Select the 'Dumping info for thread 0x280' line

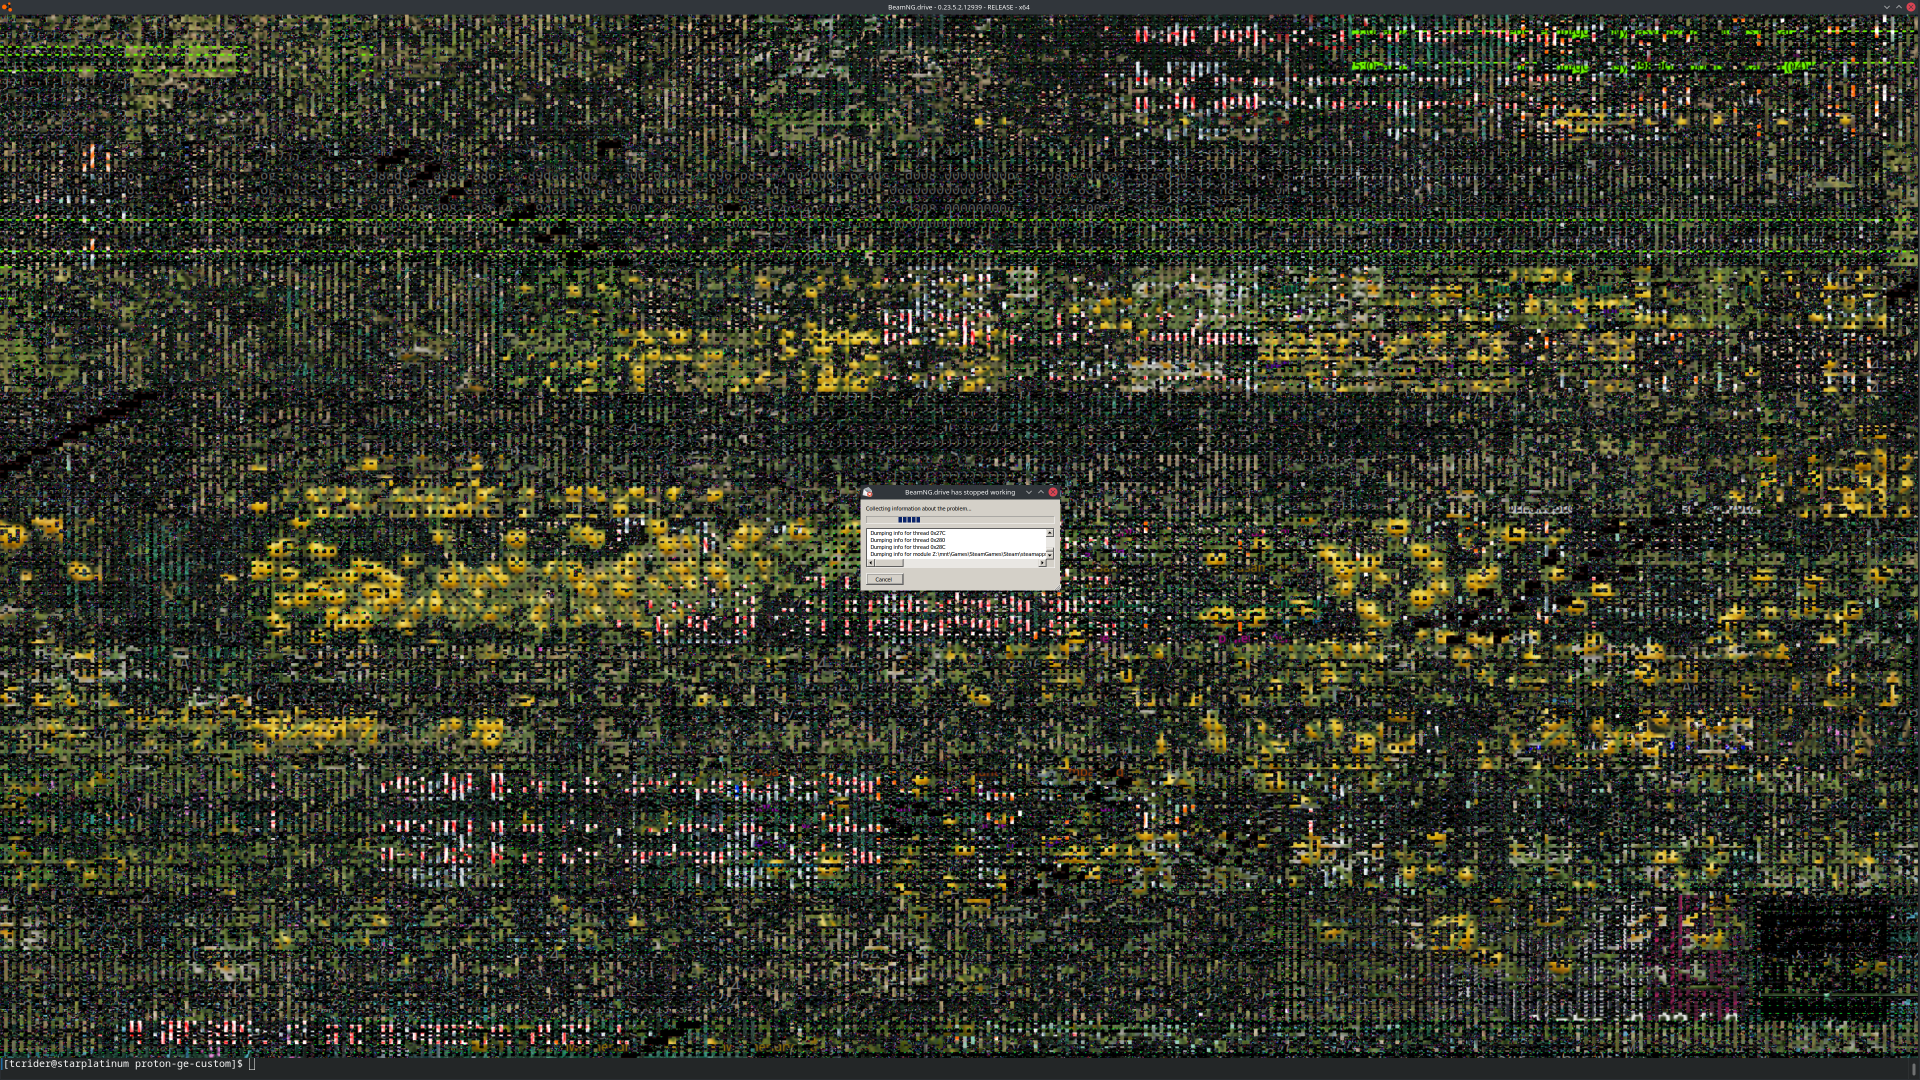point(907,540)
